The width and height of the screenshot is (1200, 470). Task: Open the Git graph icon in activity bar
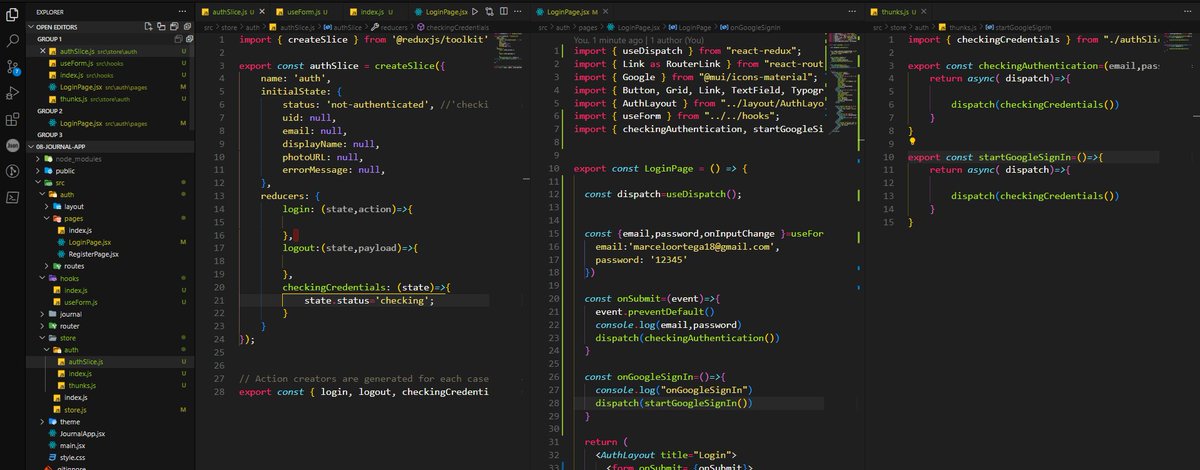pyautogui.click(x=13, y=171)
